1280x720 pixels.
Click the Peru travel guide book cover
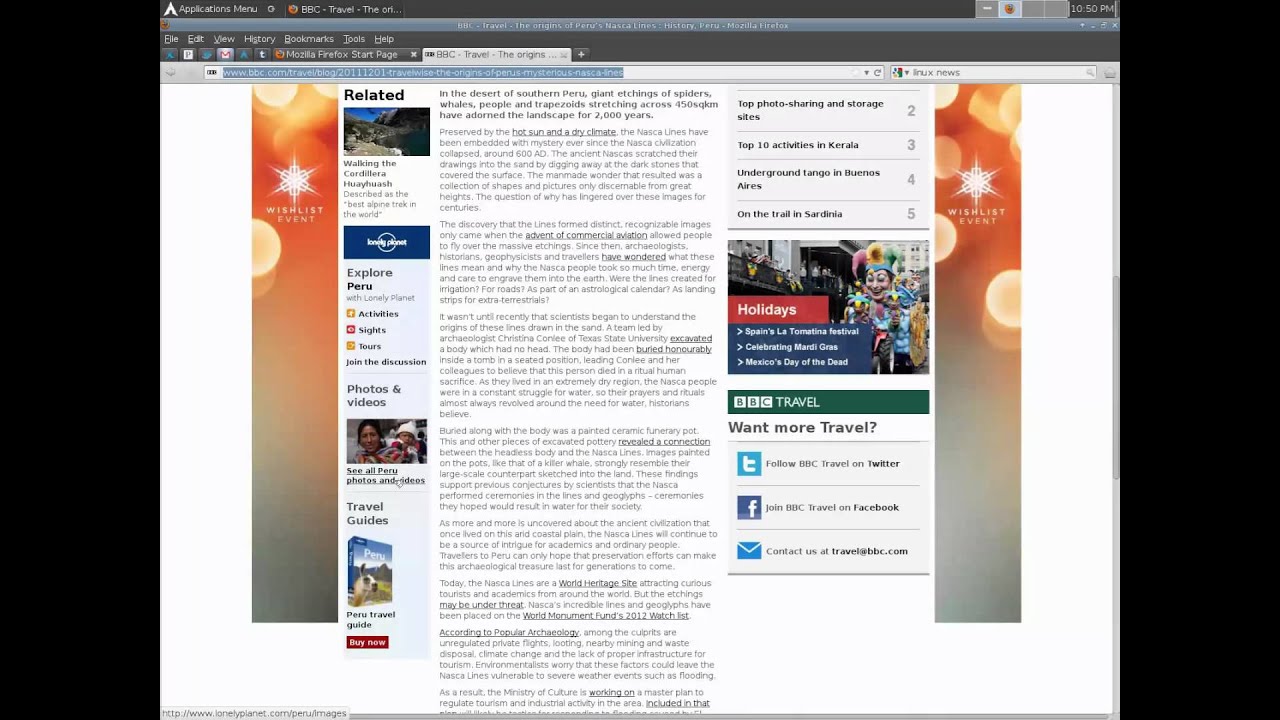click(369, 571)
